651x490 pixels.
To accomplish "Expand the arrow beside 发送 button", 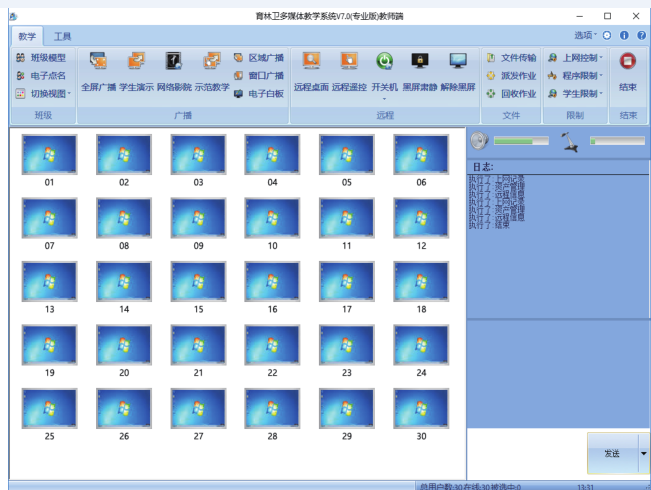I will pos(644,453).
